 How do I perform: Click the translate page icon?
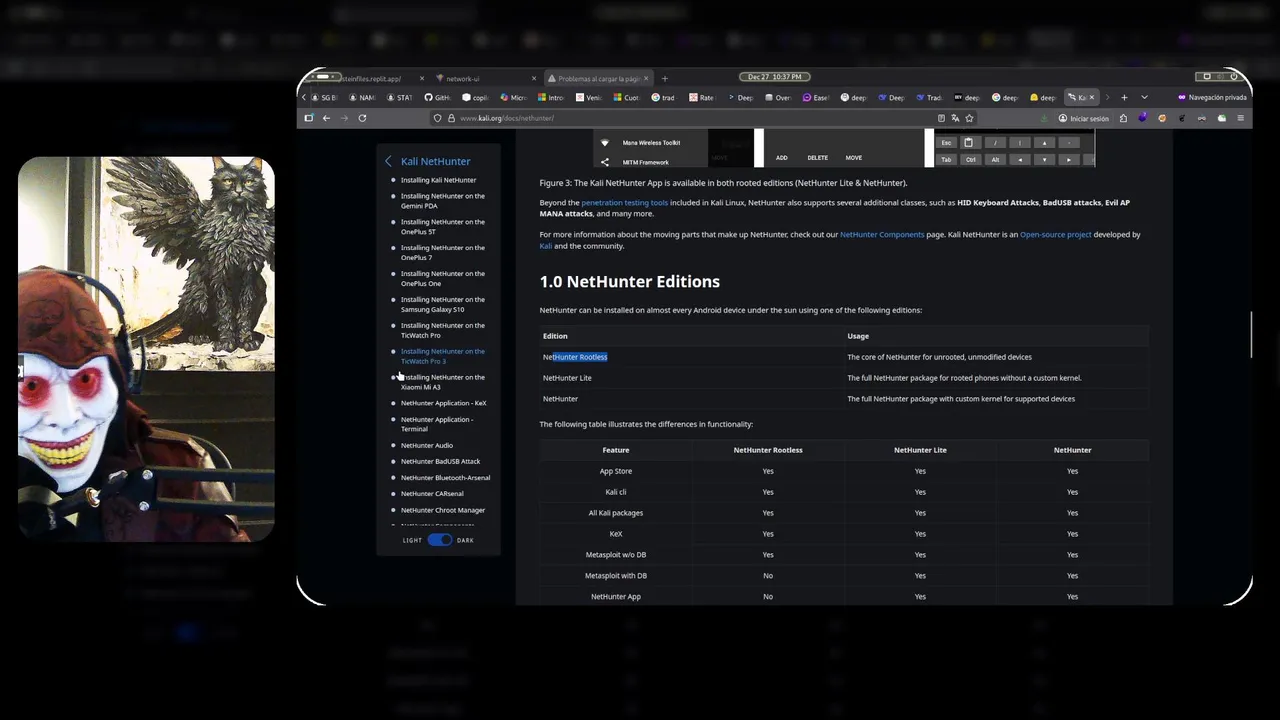pos(955,118)
